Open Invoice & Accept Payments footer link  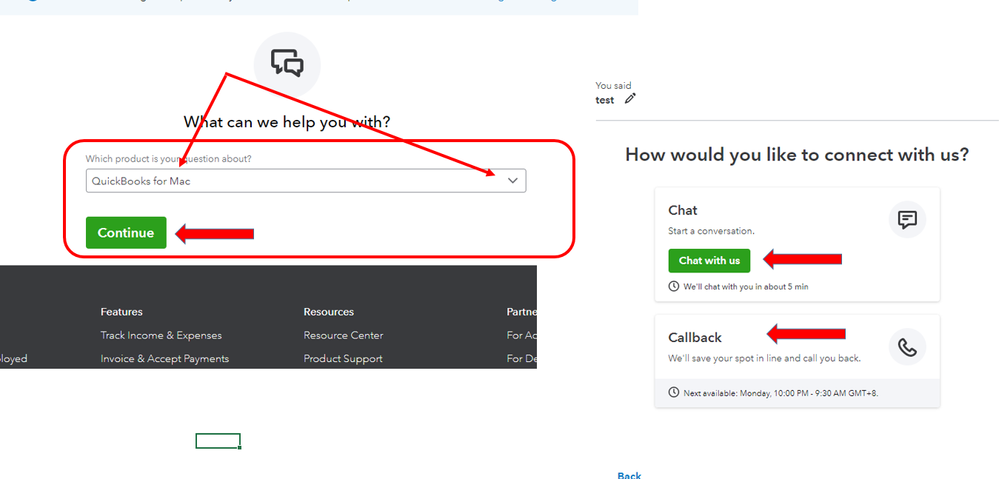coord(164,359)
